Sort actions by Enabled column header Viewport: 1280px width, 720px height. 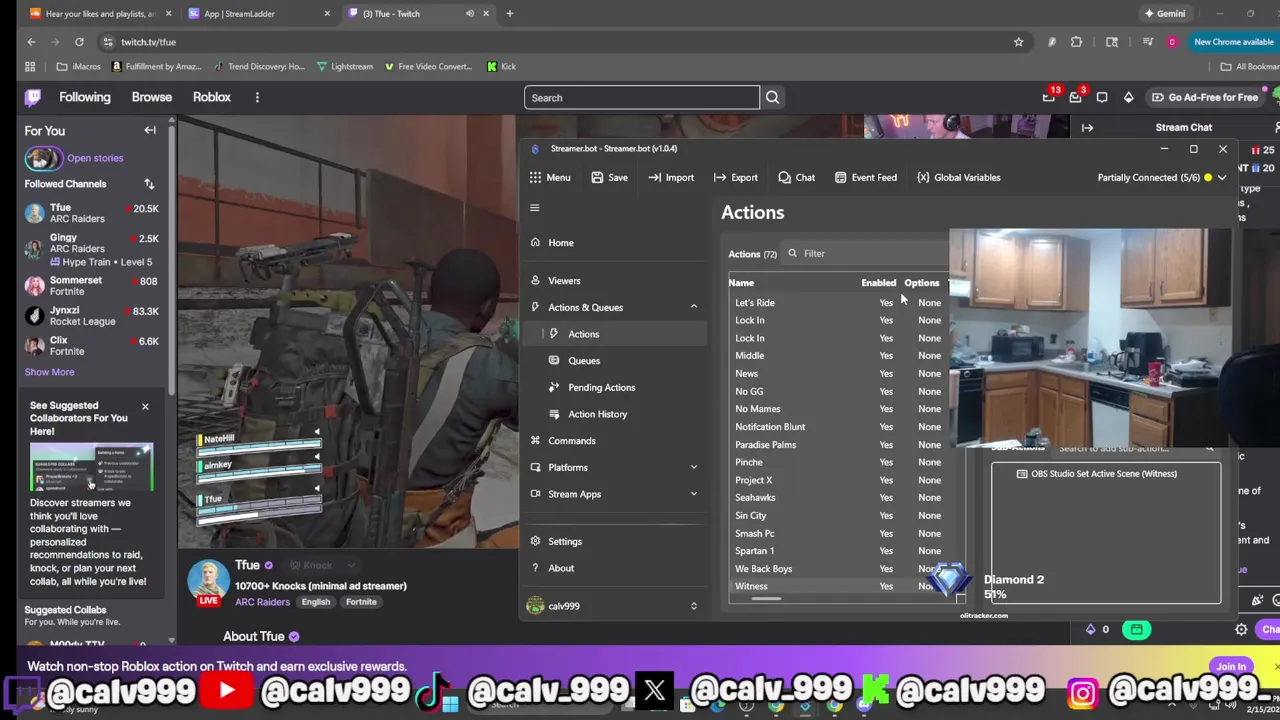[878, 283]
